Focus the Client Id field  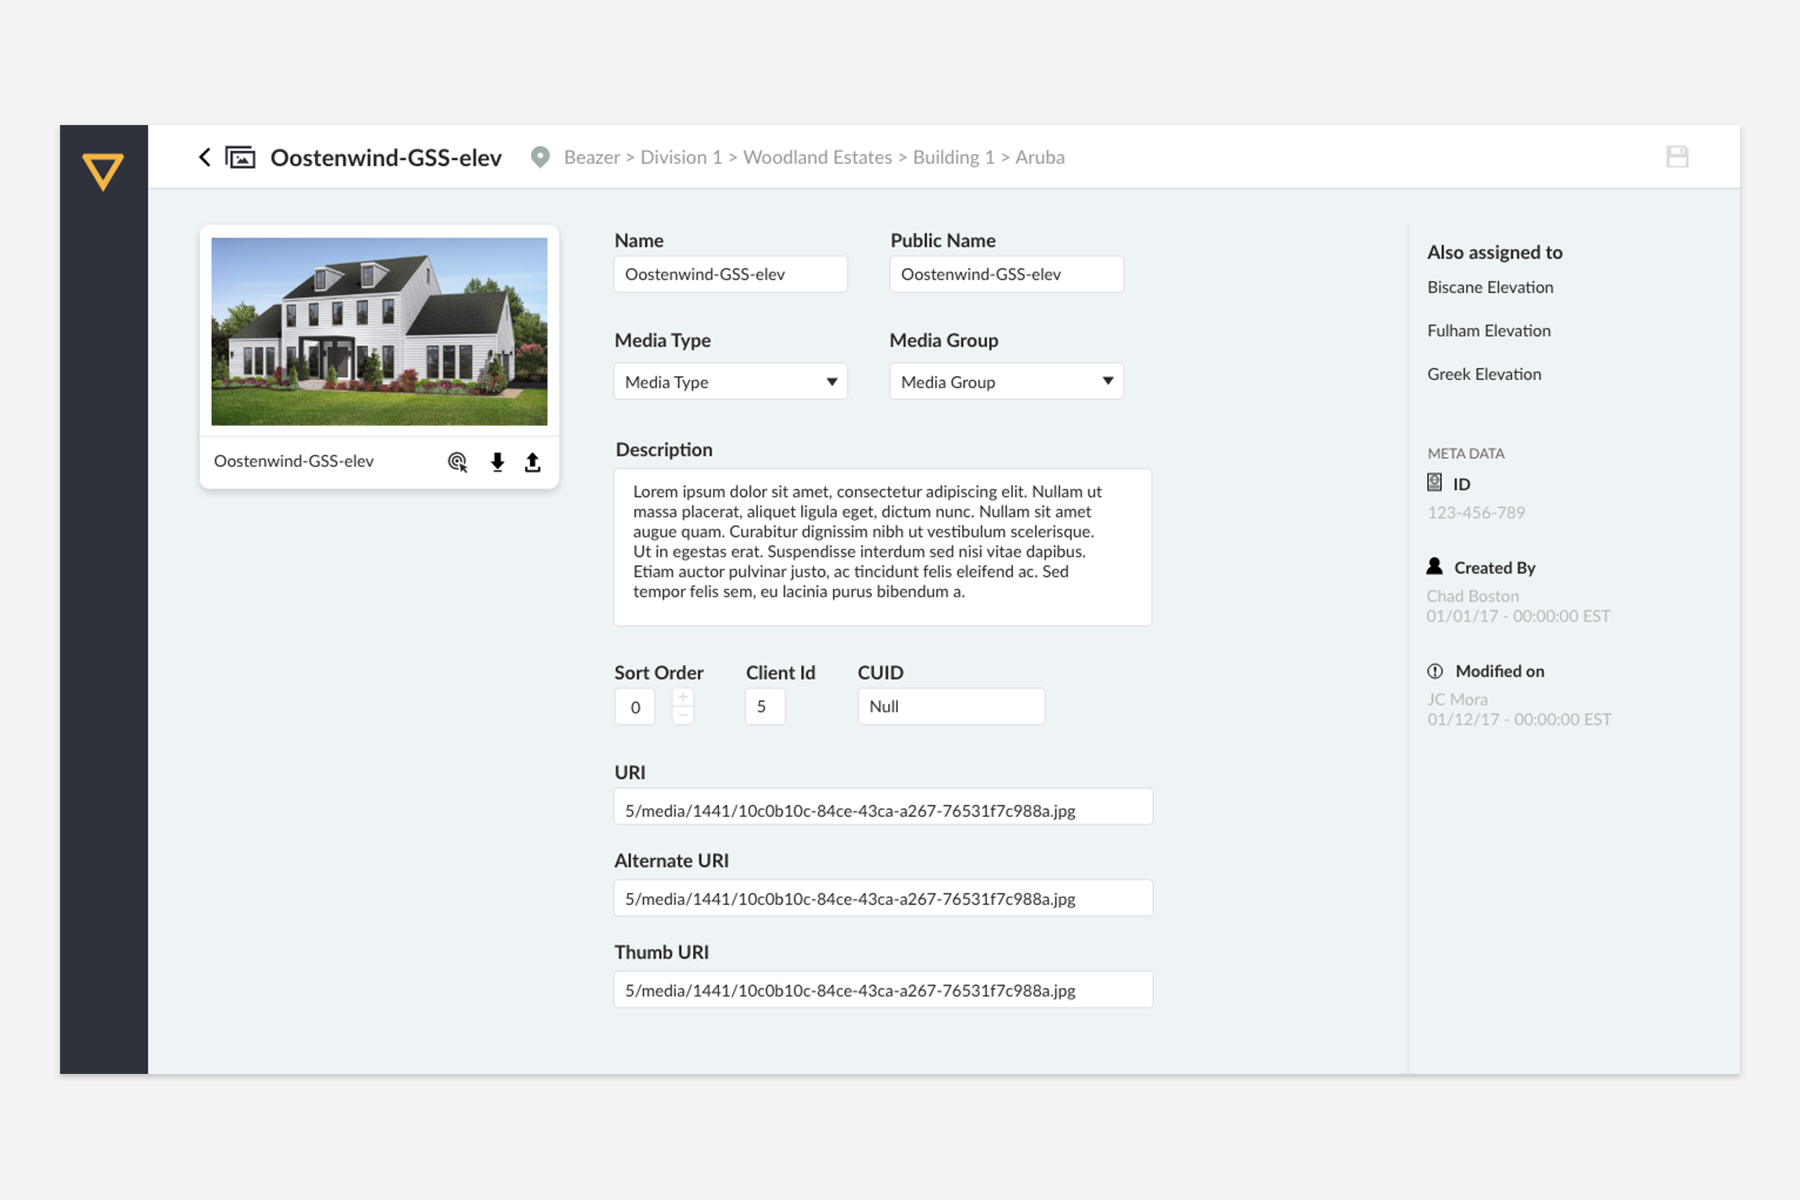click(765, 707)
